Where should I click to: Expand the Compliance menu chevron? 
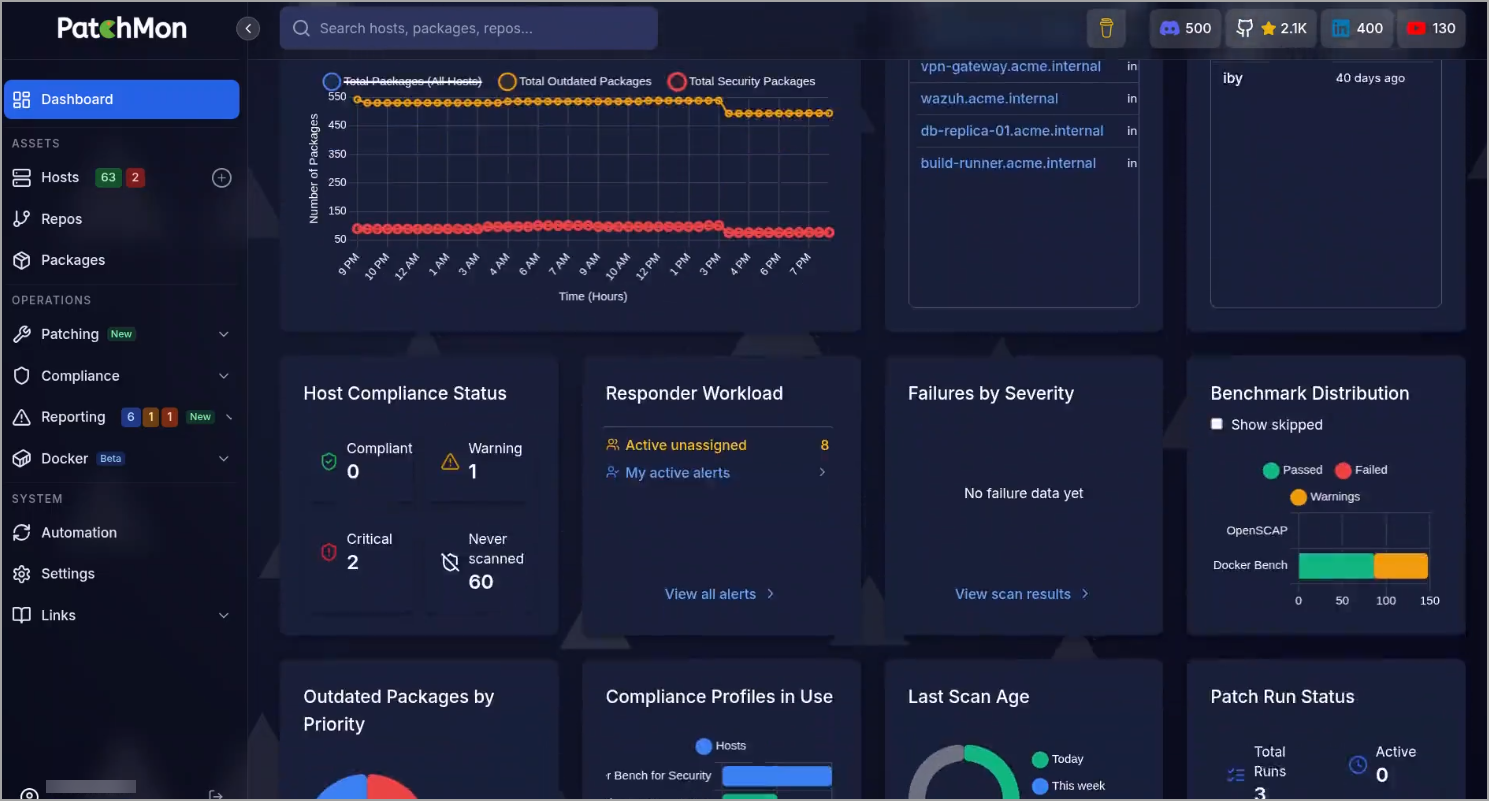224,376
